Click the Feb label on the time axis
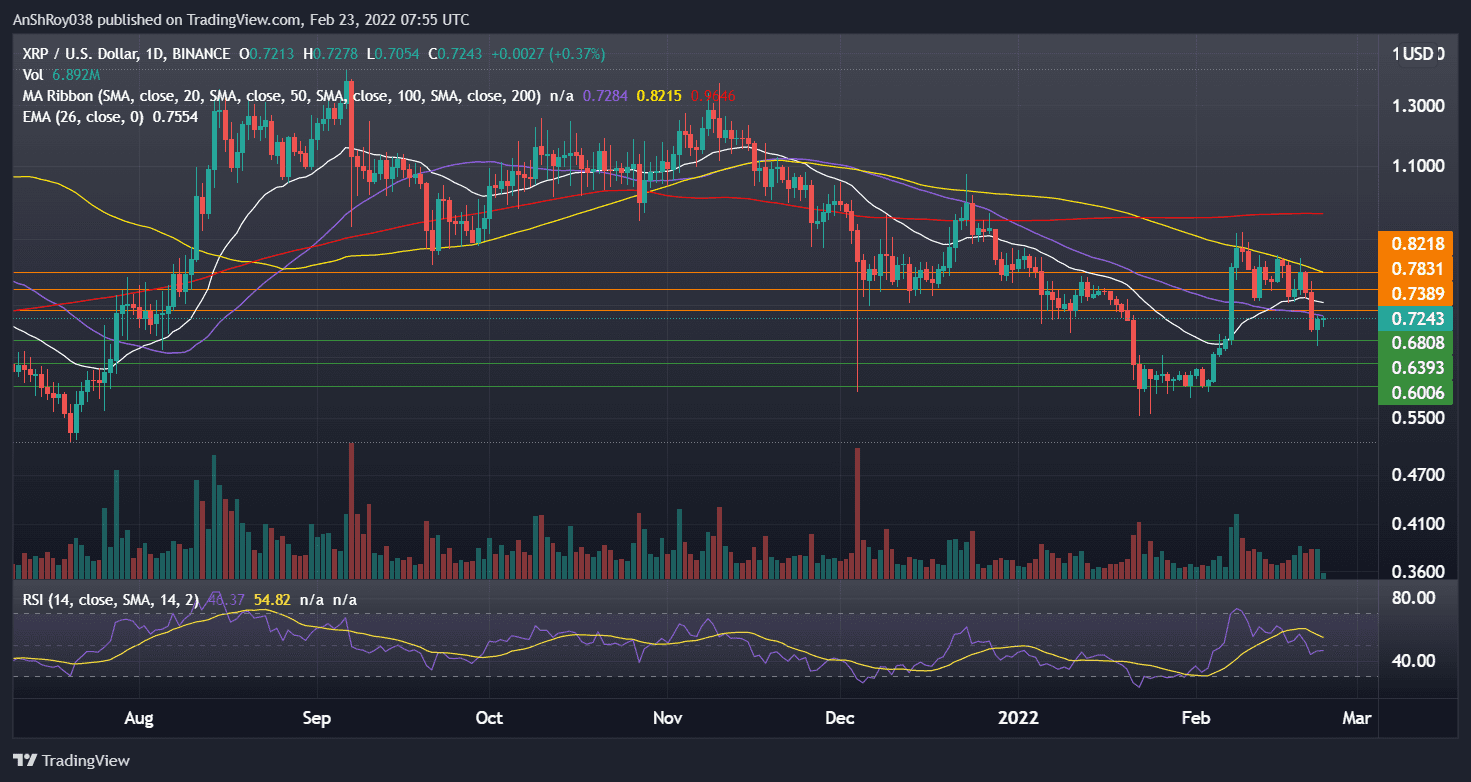The height and width of the screenshot is (782, 1471). [x=1195, y=718]
